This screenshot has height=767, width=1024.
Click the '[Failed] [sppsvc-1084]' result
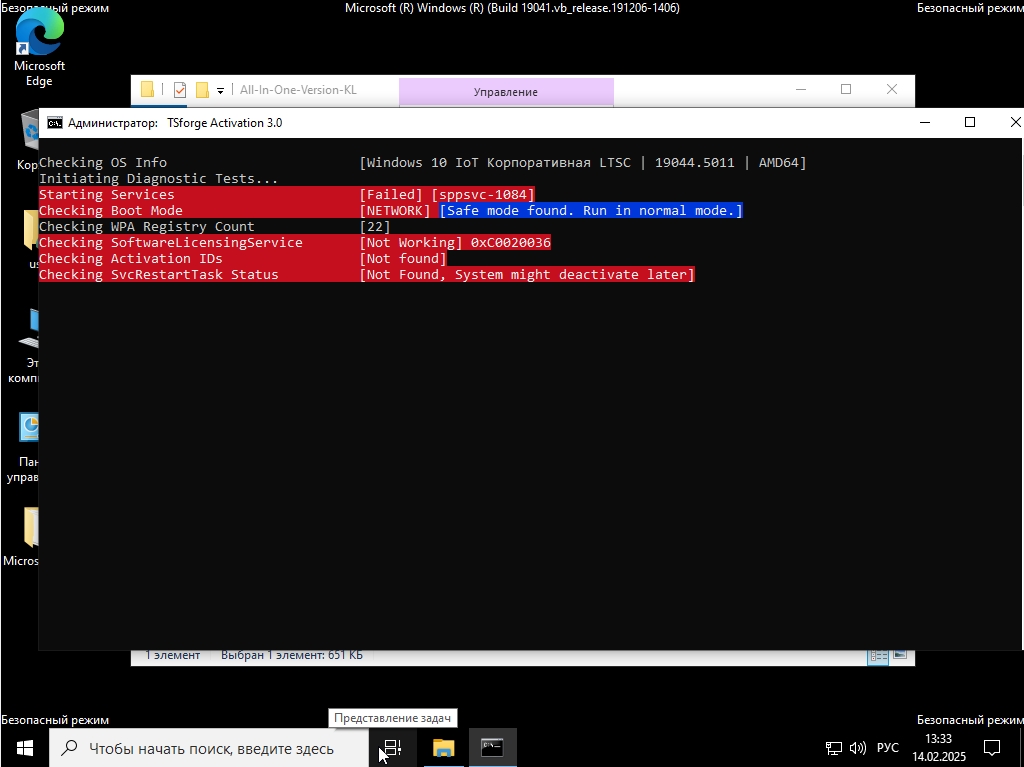click(447, 195)
